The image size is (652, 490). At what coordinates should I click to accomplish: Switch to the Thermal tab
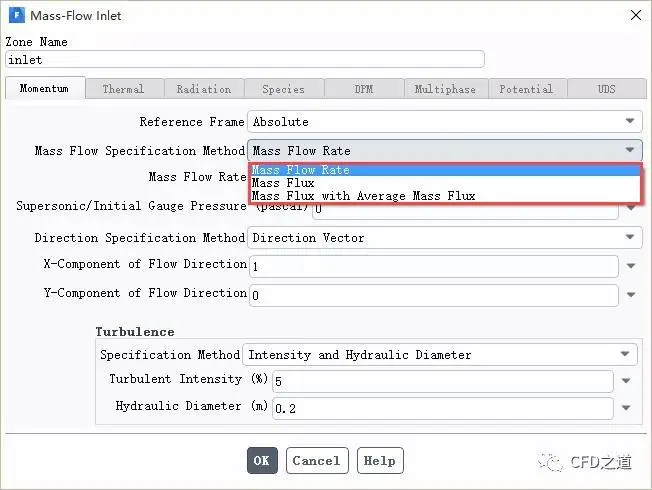(123, 89)
